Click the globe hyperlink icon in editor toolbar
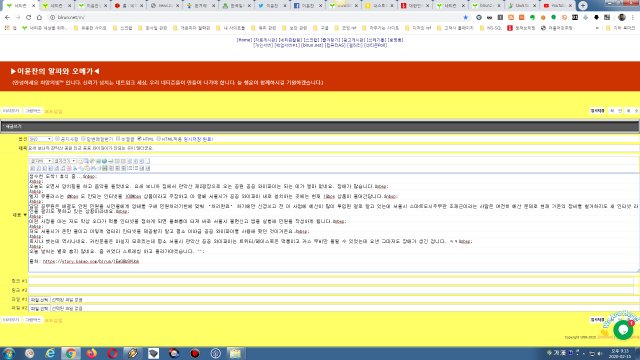This screenshot has width=640, height=360. (x=104, y=161)
